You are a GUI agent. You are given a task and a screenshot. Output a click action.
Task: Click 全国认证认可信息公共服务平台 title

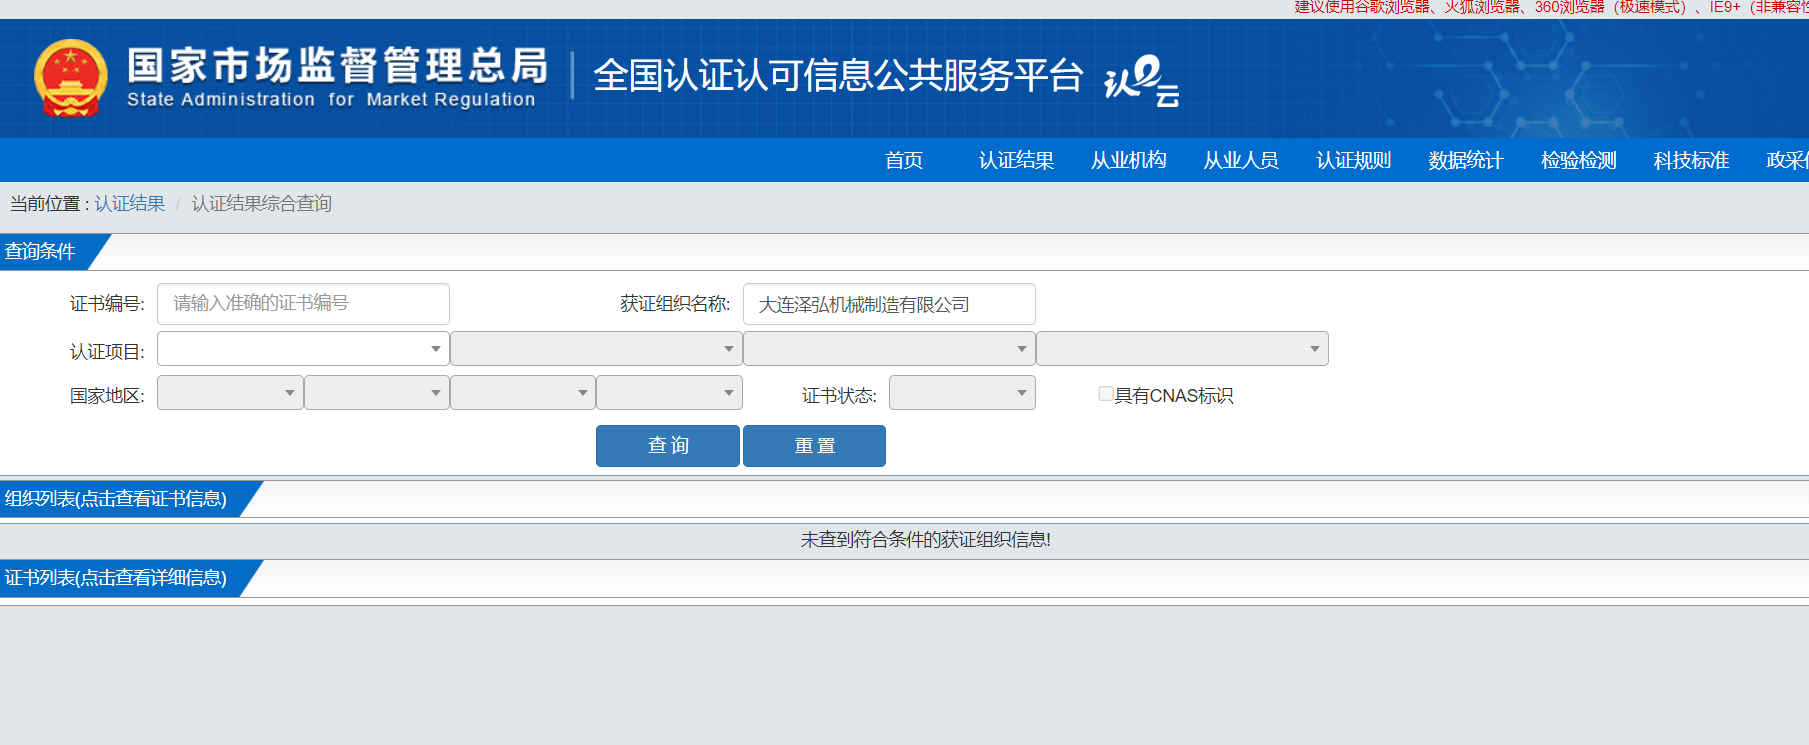pos(838,75)
